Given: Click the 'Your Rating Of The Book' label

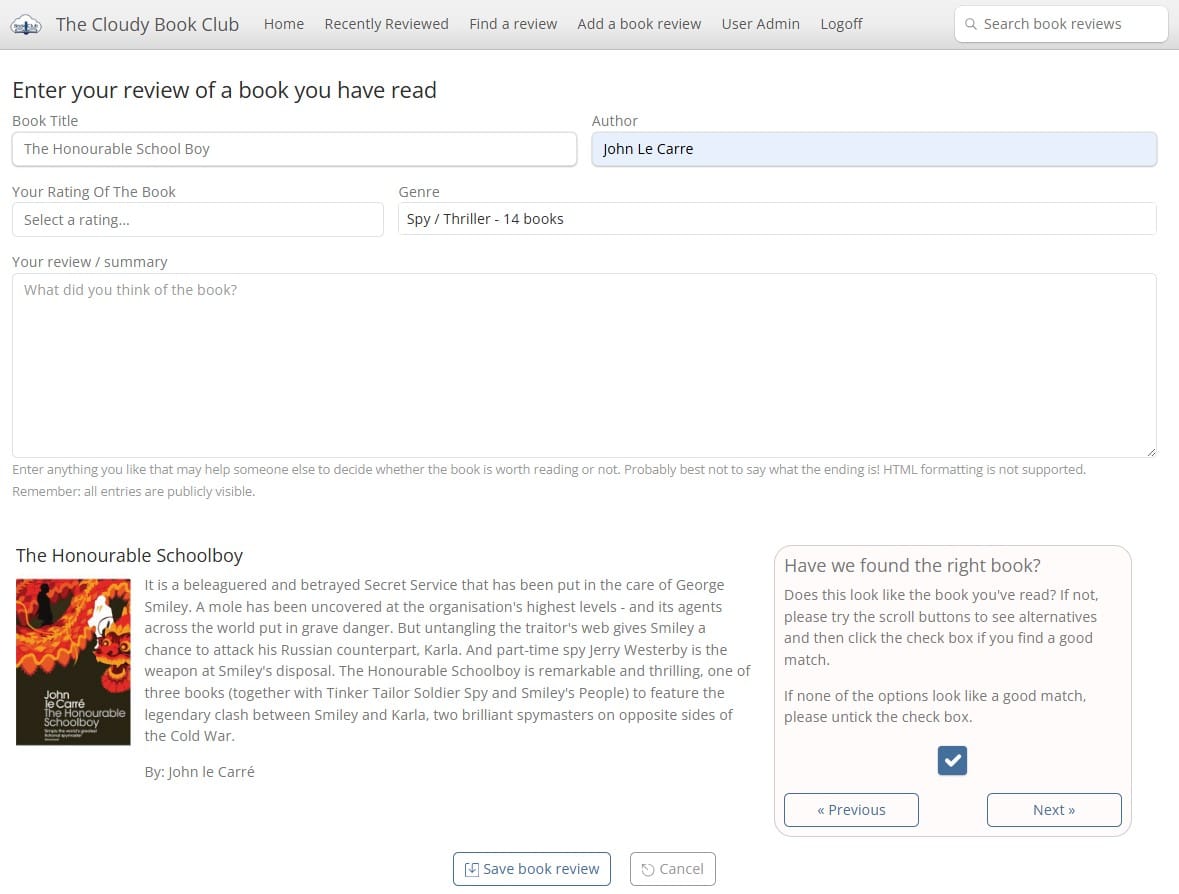Looking at the screenshot, I should [94, 192].
